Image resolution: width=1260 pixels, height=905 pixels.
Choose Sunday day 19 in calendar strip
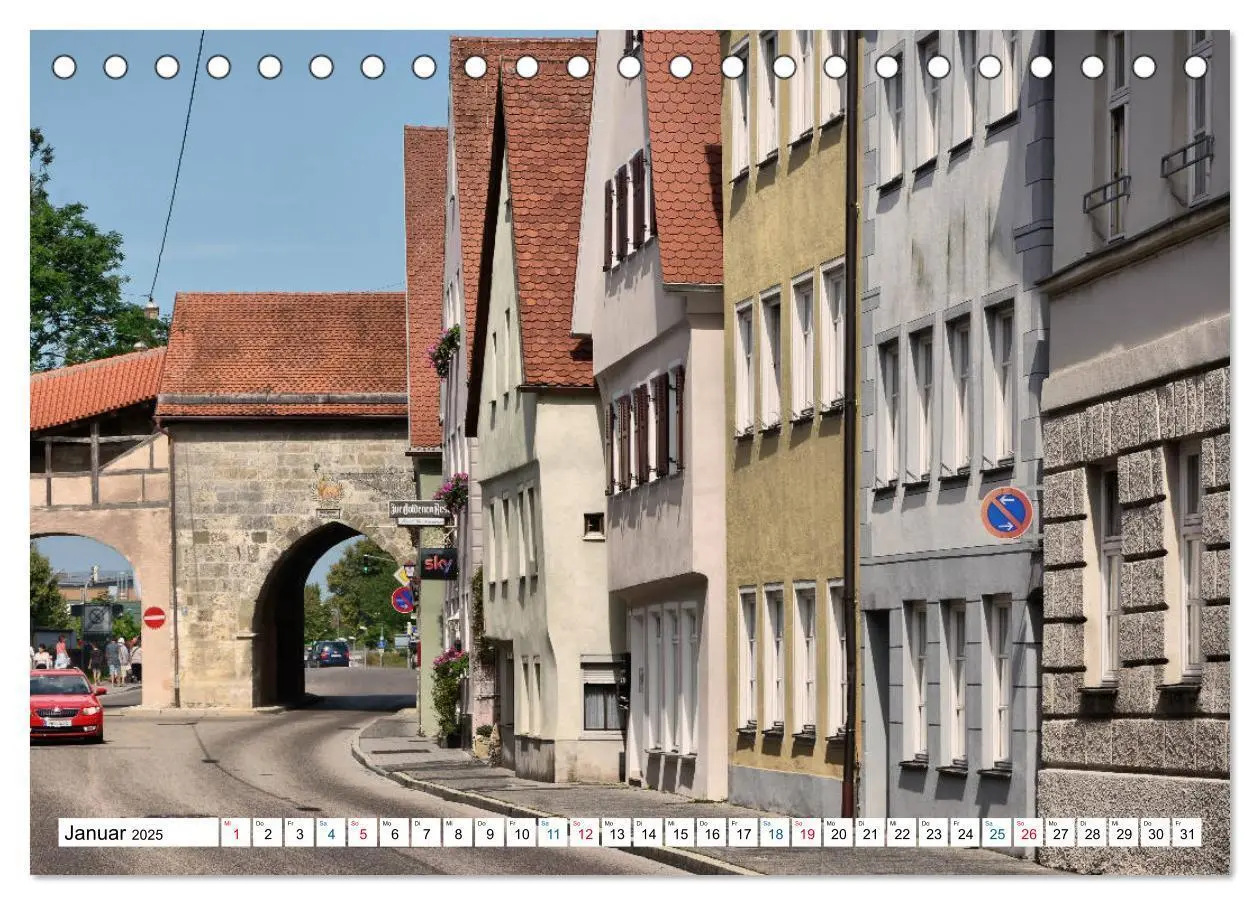coord(807,832)
